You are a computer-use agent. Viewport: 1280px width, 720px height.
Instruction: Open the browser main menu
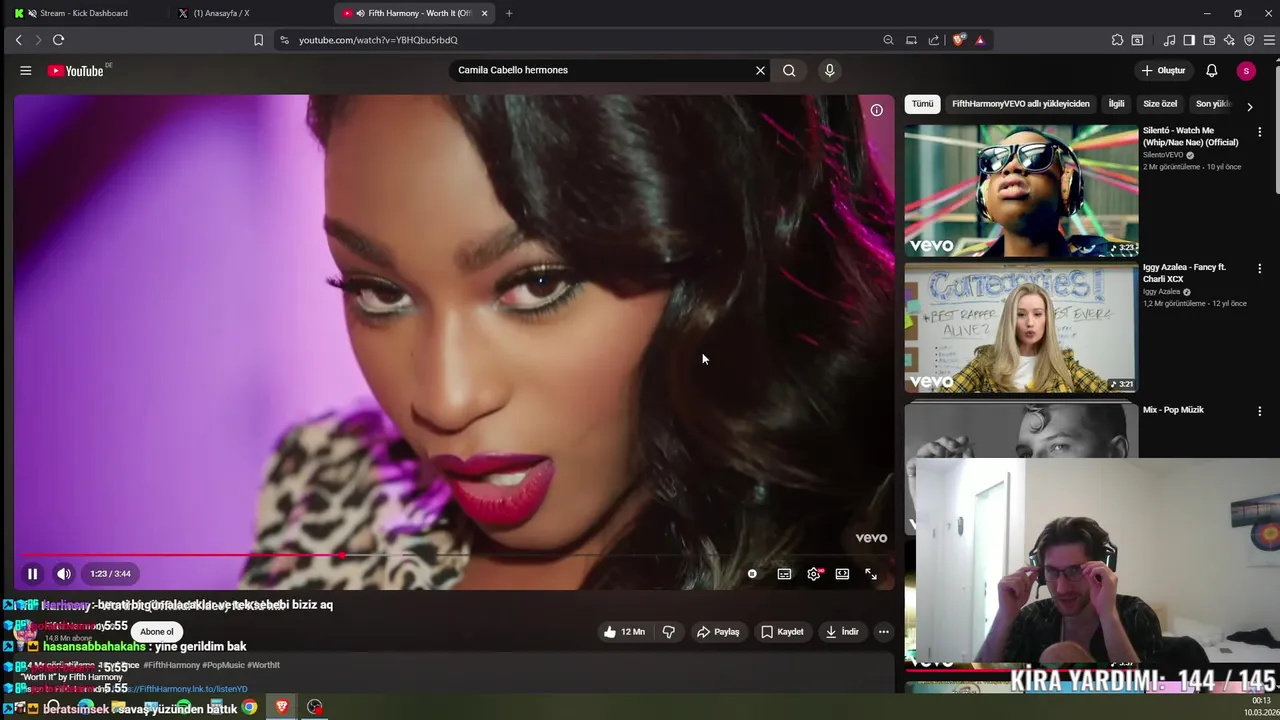point(1270,40)
